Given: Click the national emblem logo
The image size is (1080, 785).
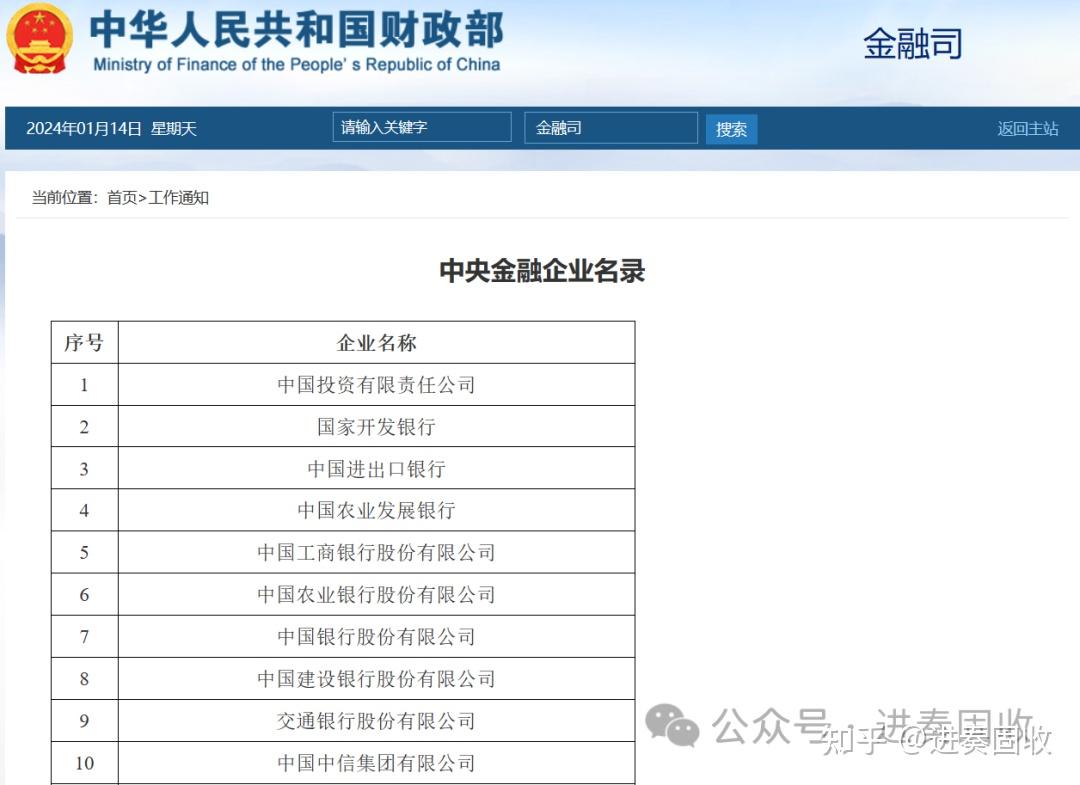Looking at the screenshot, I should (39, 39).
